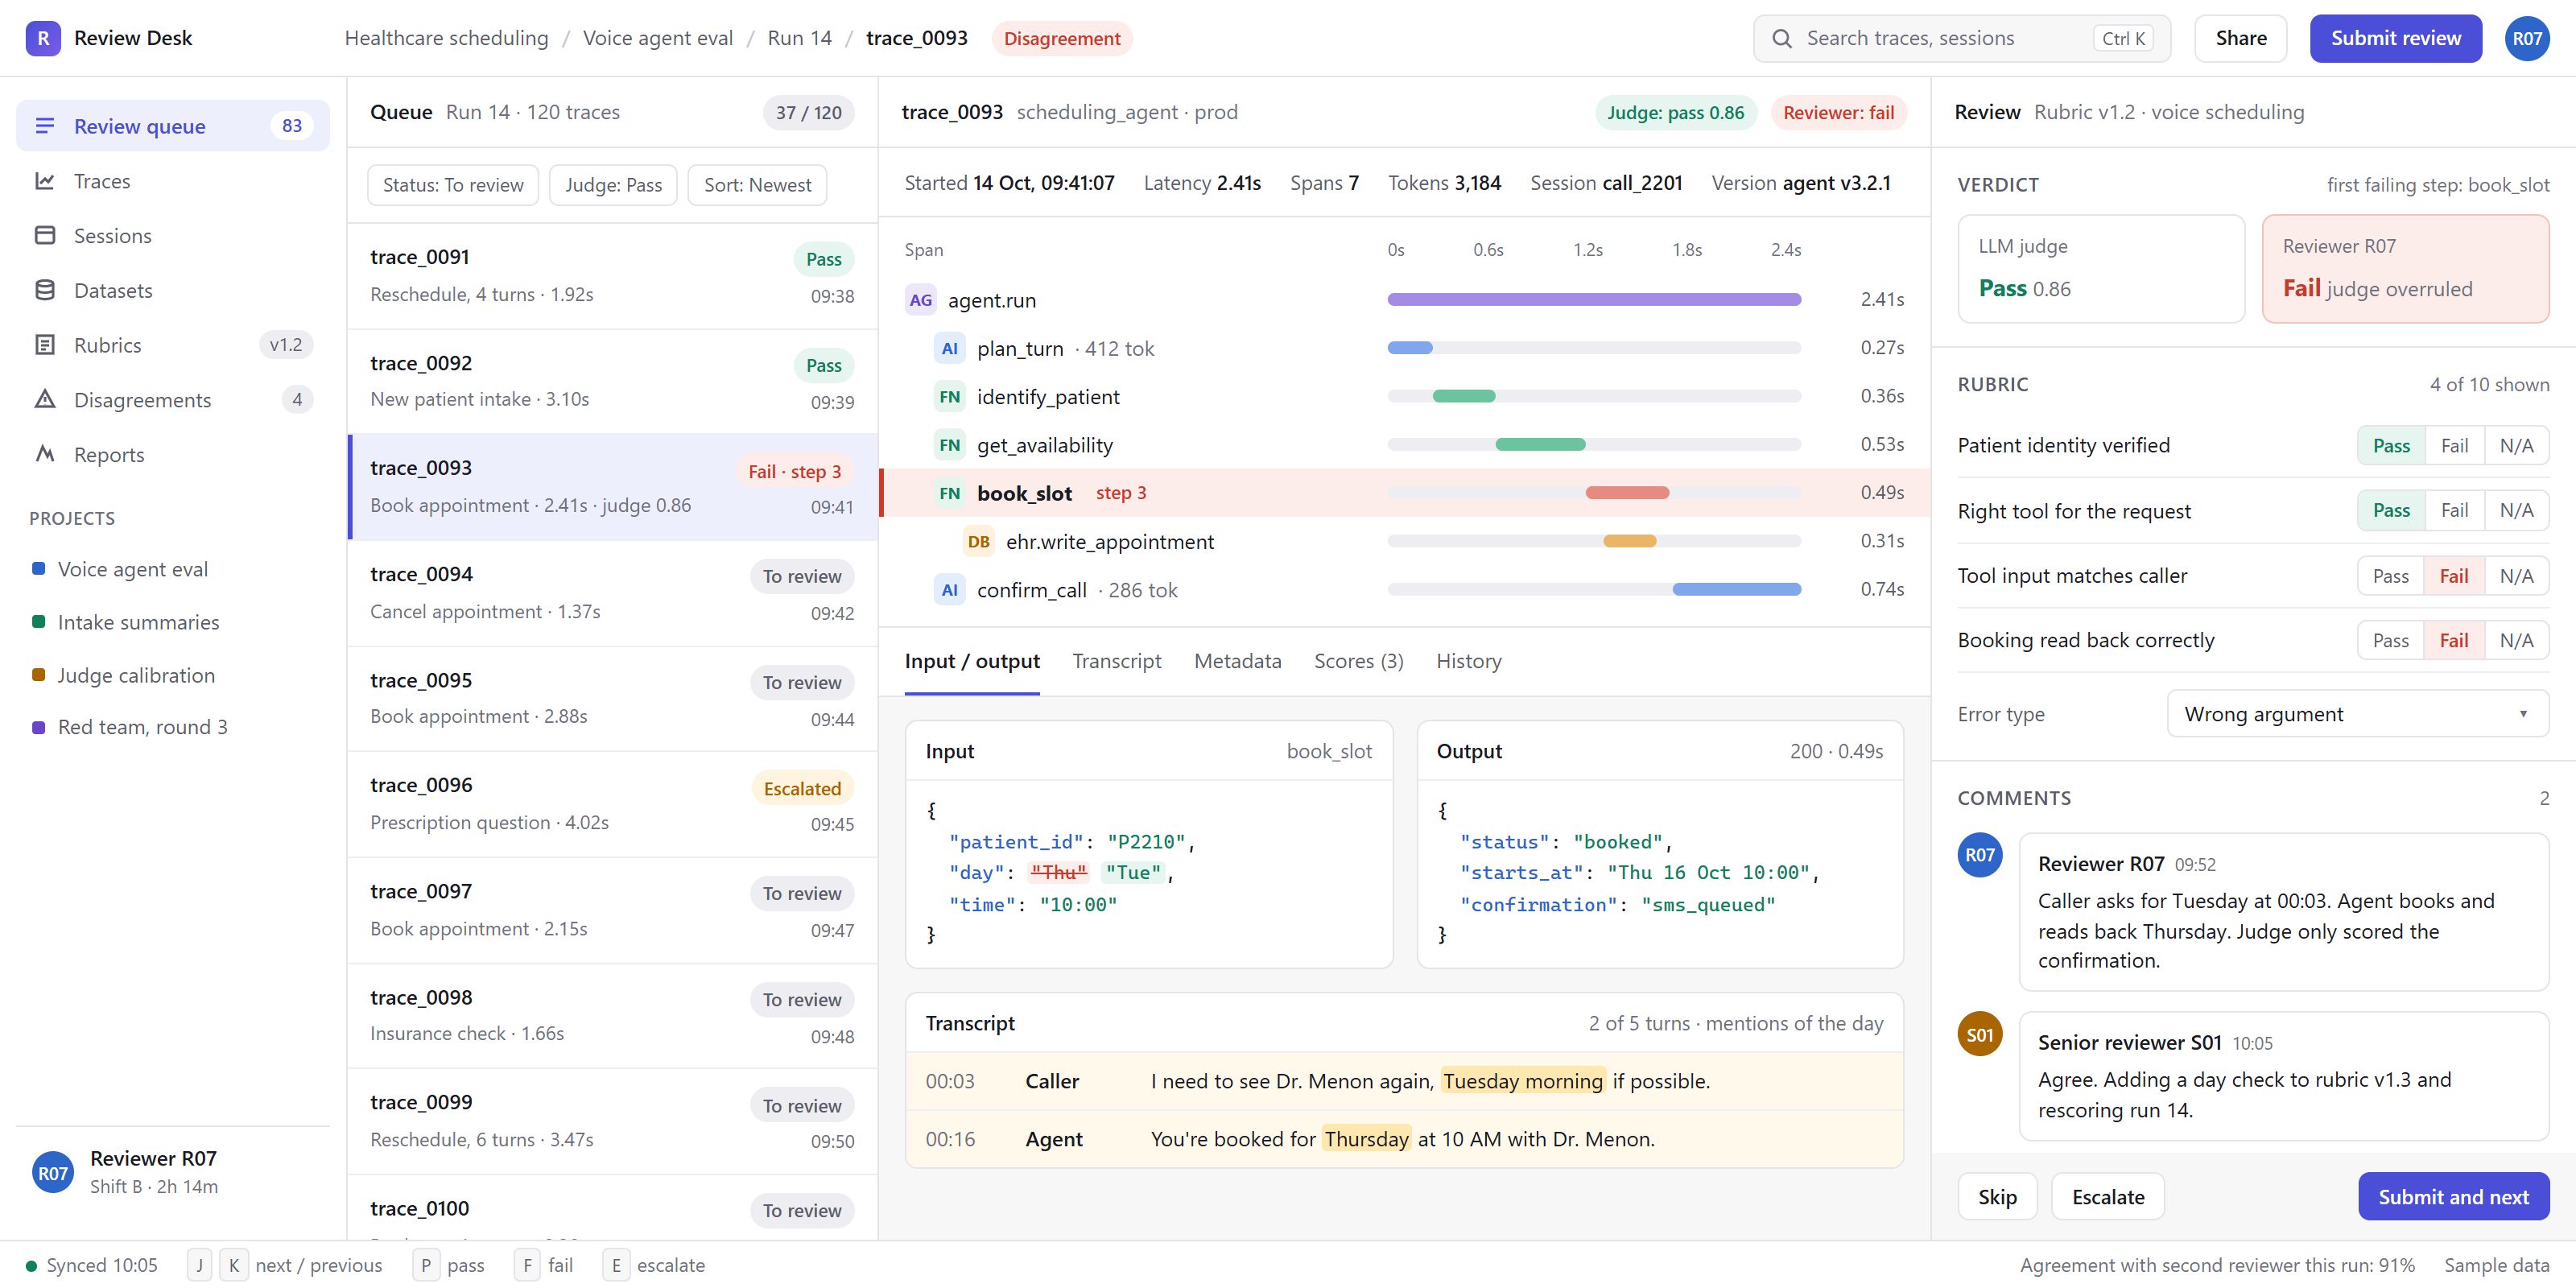The height and width of the screenshot is (1288, 2576).
Task: Open the Status: To review filter
Action: pos(453,185)
